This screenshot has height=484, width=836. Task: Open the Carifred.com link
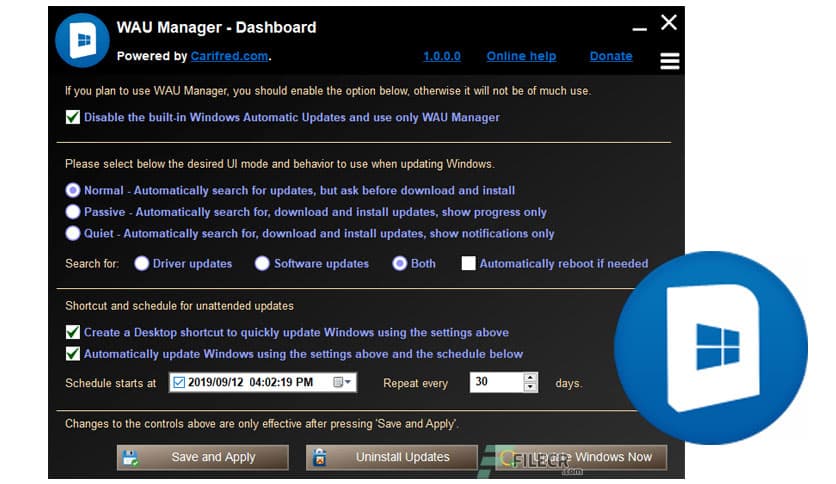(229, 57)
